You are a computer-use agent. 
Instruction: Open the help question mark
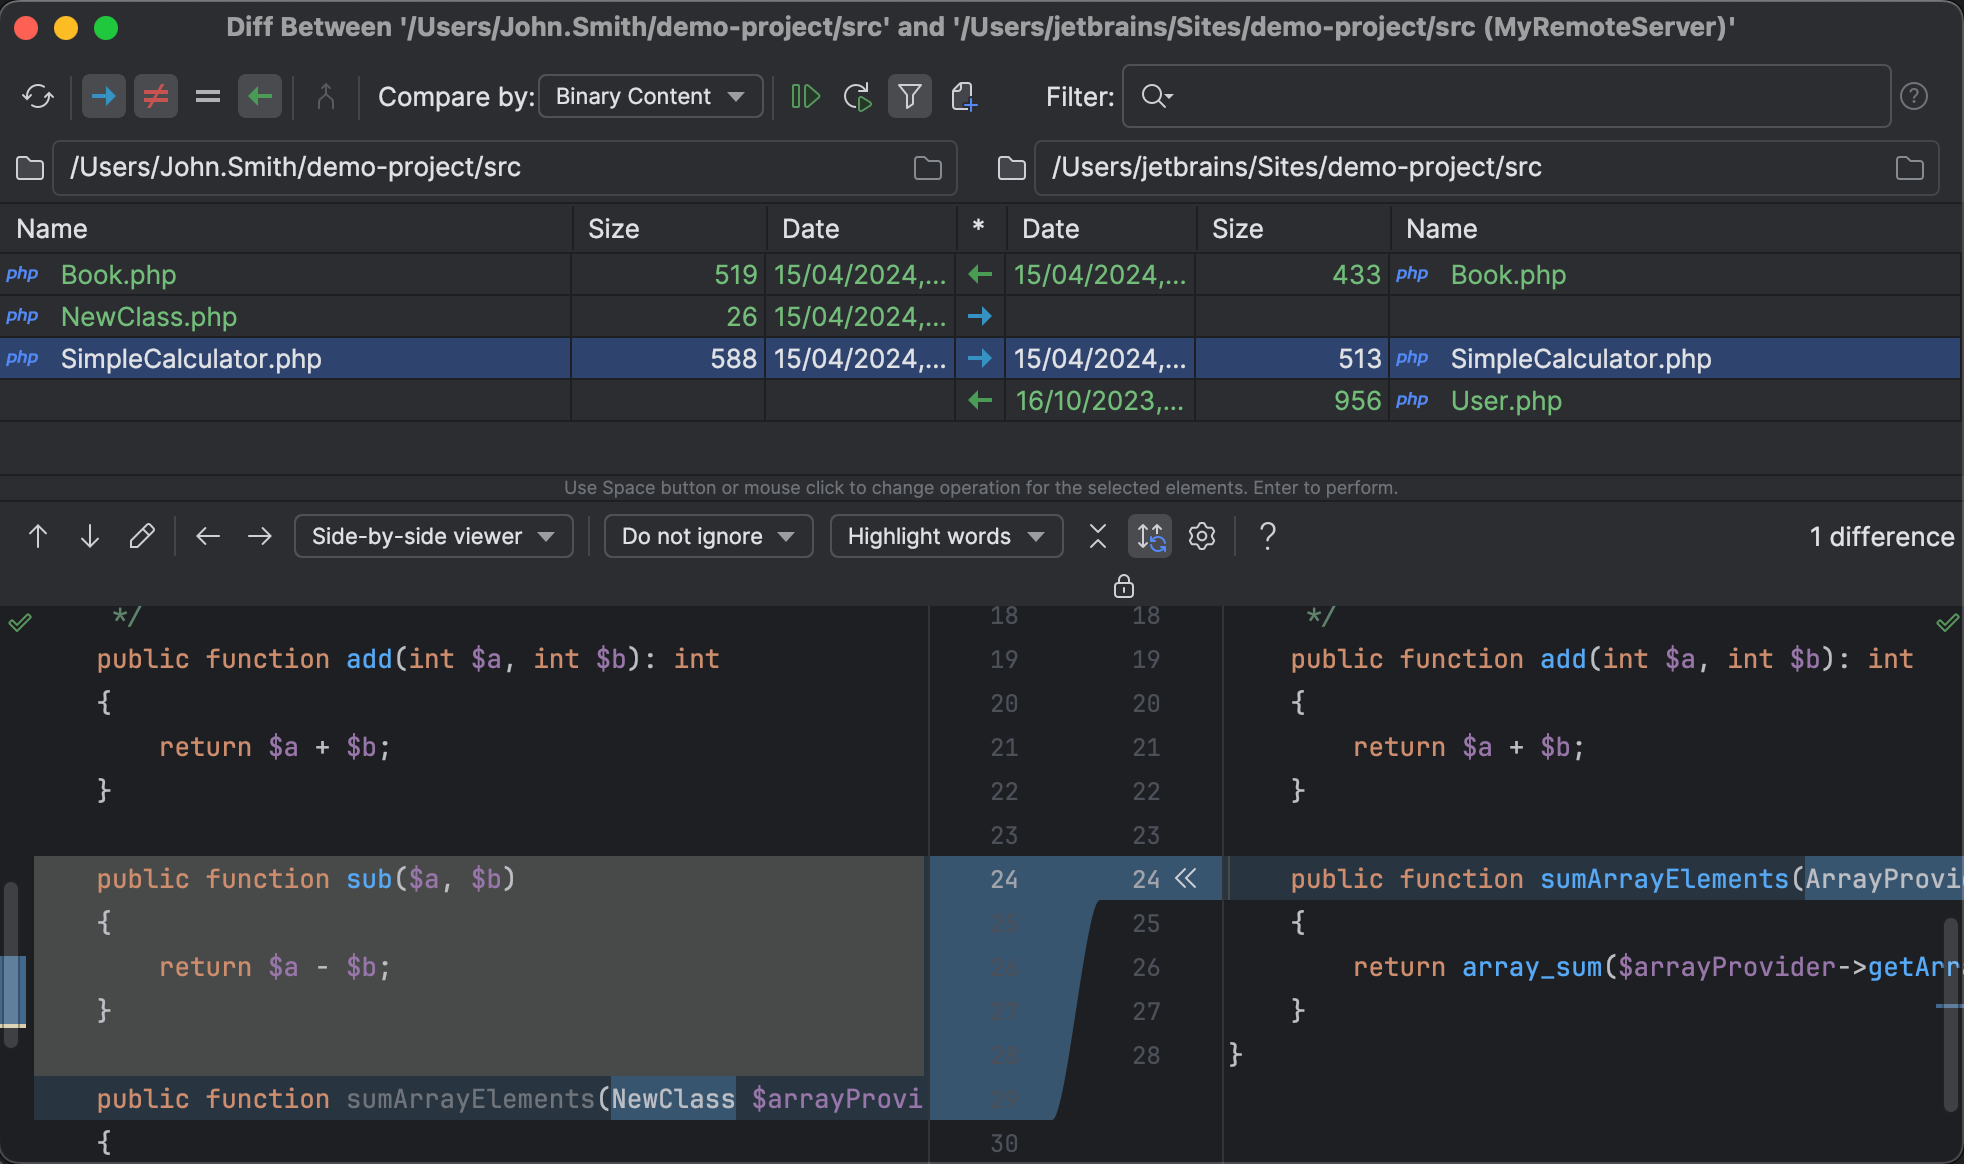point(1266,536)
